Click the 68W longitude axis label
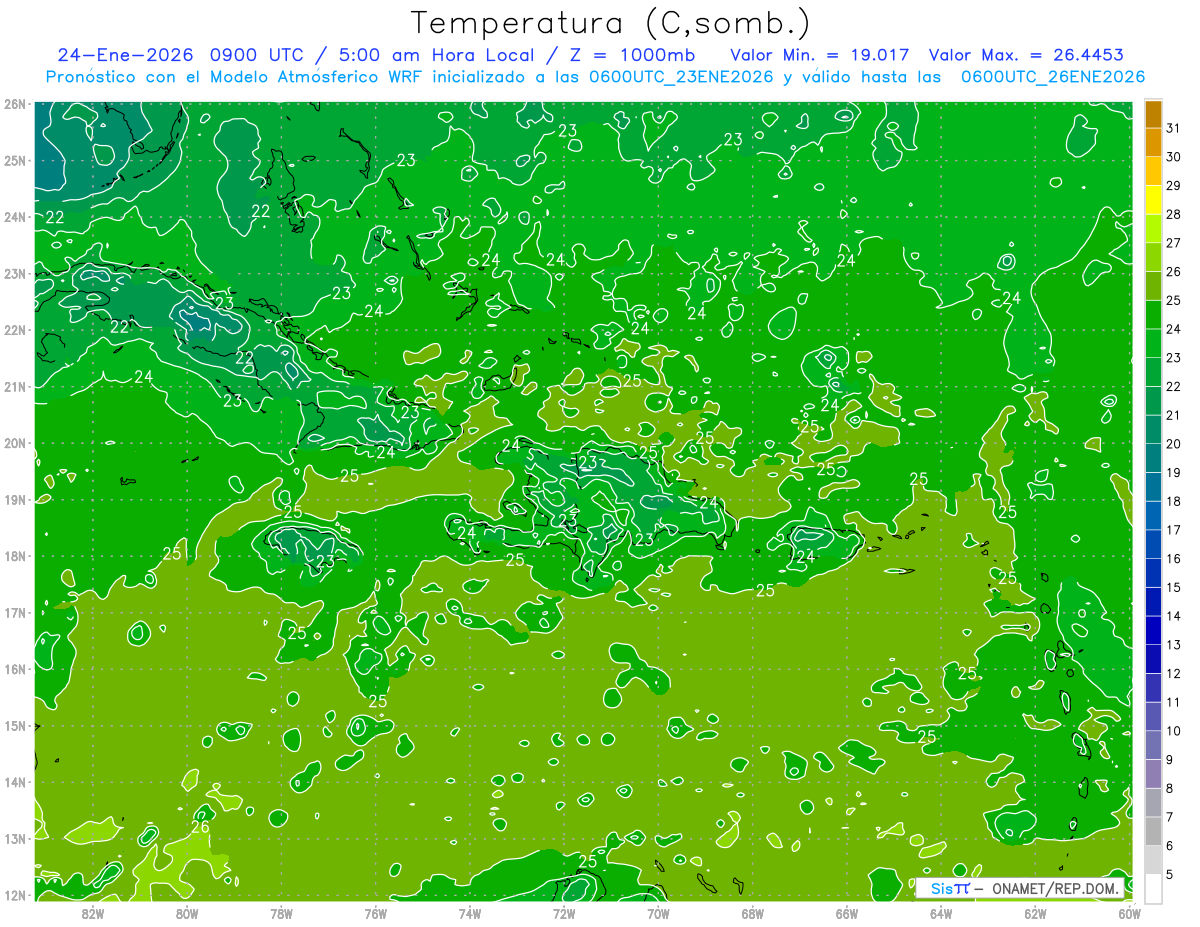Screen dimensions: 1200x927 753,913
